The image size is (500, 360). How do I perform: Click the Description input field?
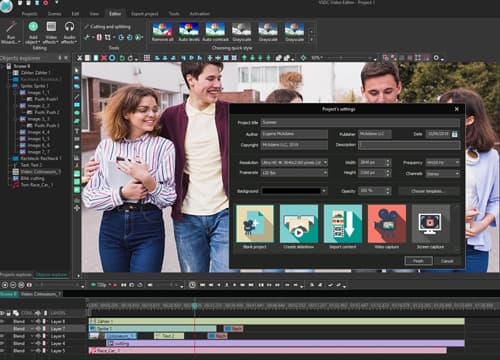[x=409, y=145]
